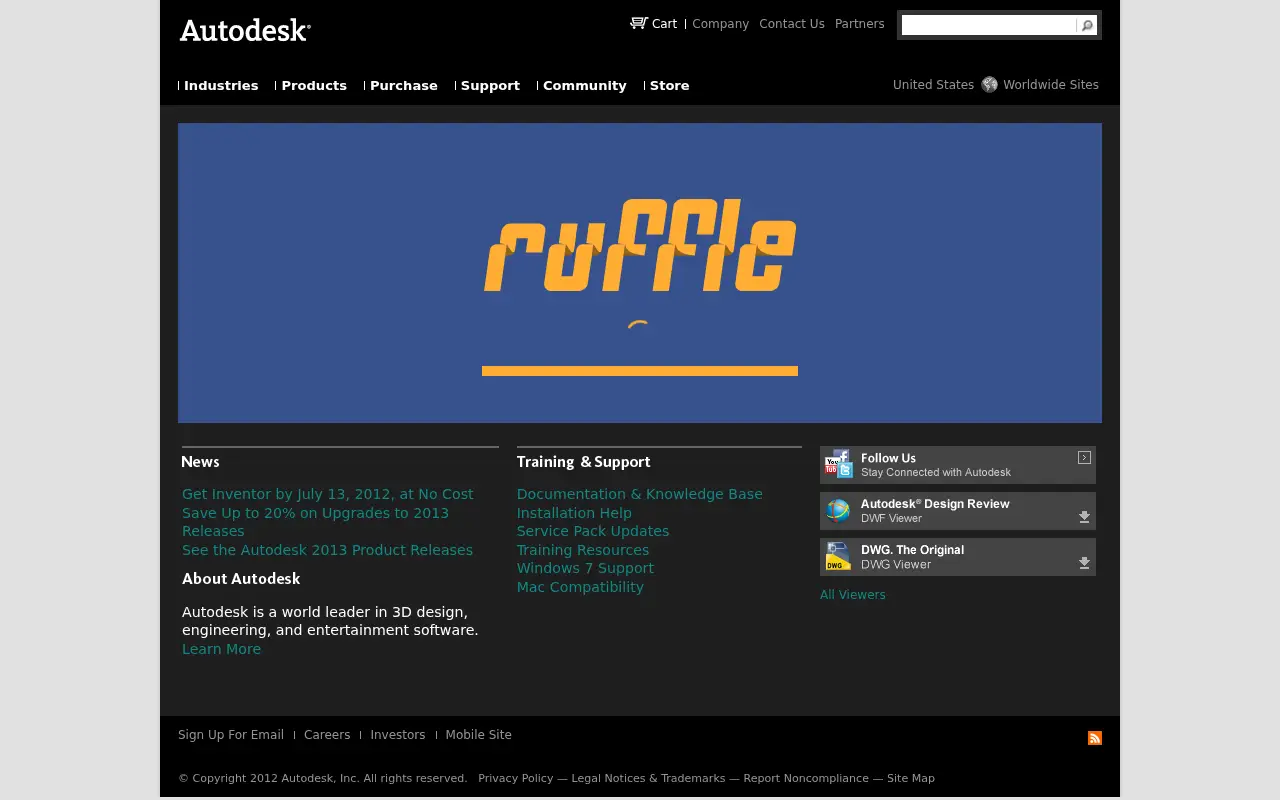Click the Worldwide Sites link text
The height and width of the screenshot is (800, 1280).
(x=1051, y=85)
